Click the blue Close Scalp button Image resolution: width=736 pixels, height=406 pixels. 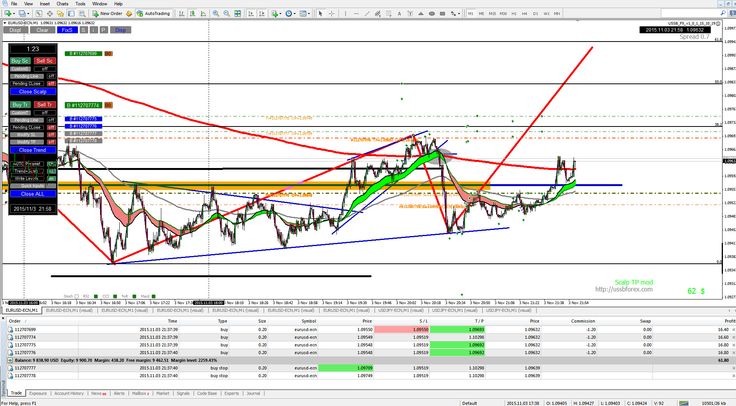33,92
